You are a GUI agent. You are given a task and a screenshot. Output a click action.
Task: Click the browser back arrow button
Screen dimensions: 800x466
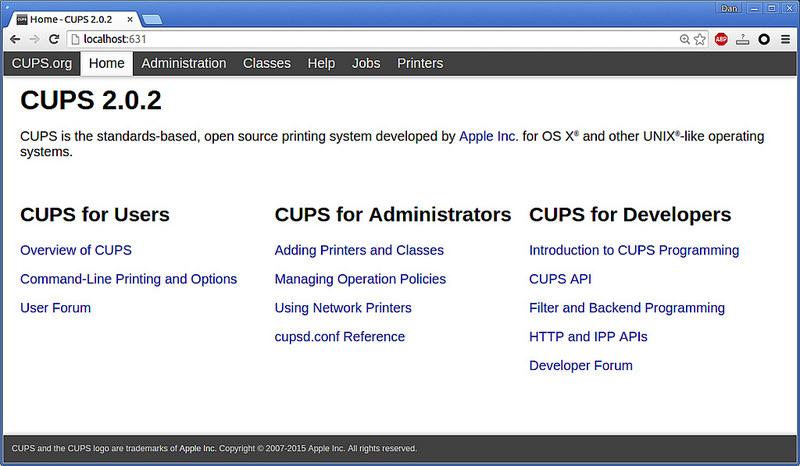(15, 38)
